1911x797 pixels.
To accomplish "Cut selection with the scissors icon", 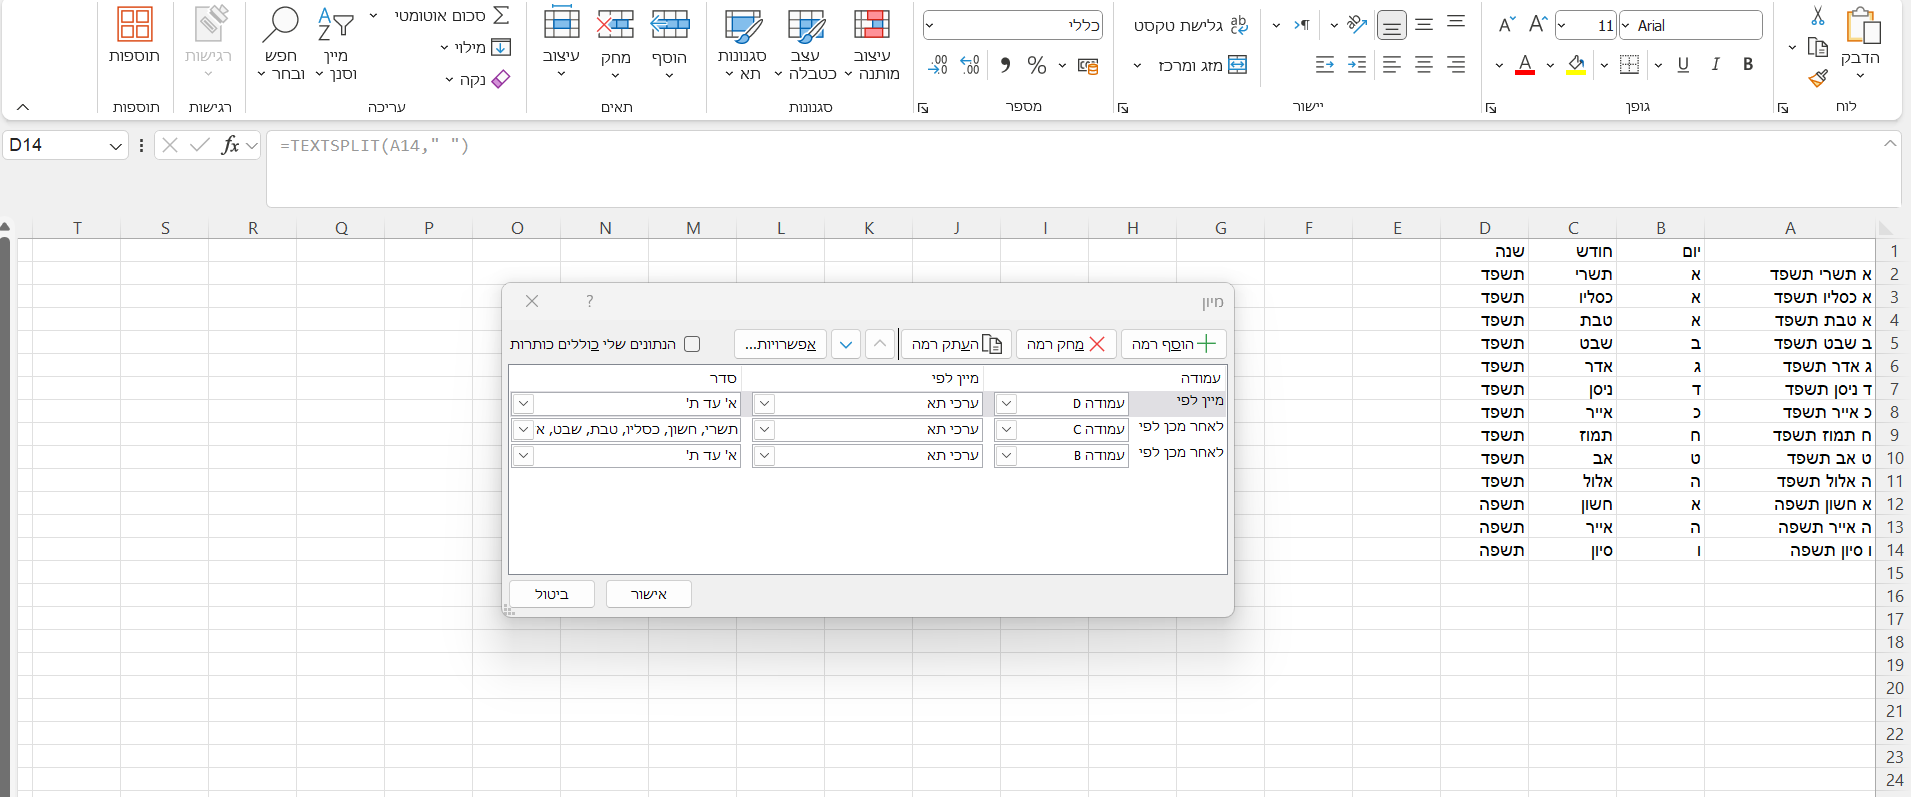I will (1818, 16).
